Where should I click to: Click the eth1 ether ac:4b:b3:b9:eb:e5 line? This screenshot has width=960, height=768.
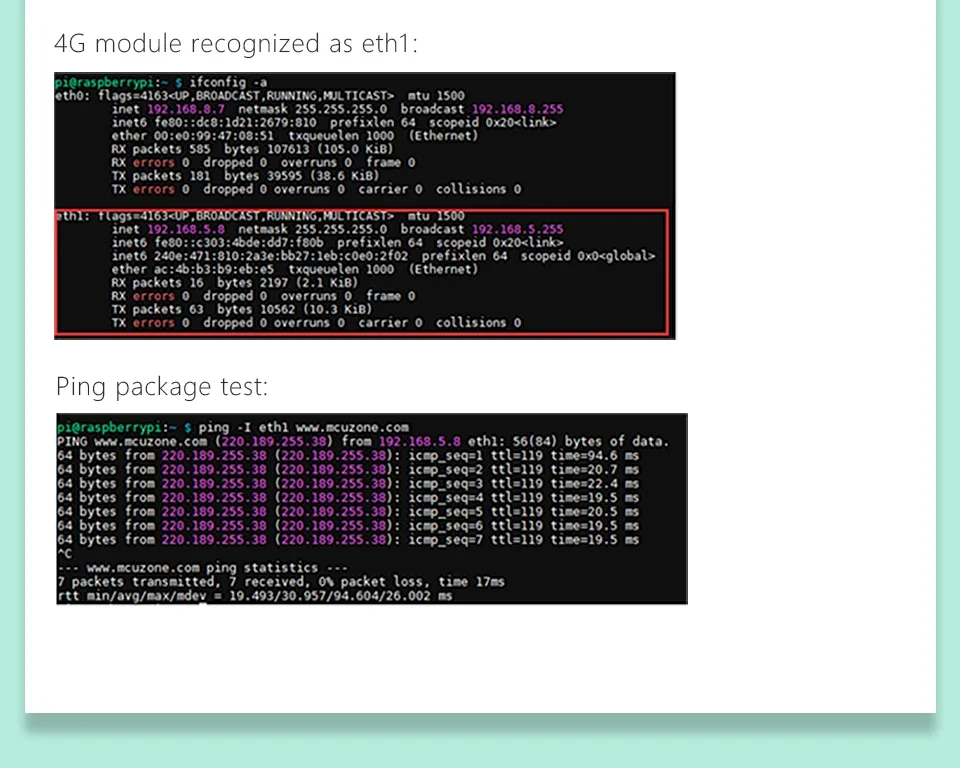[294, 270]
